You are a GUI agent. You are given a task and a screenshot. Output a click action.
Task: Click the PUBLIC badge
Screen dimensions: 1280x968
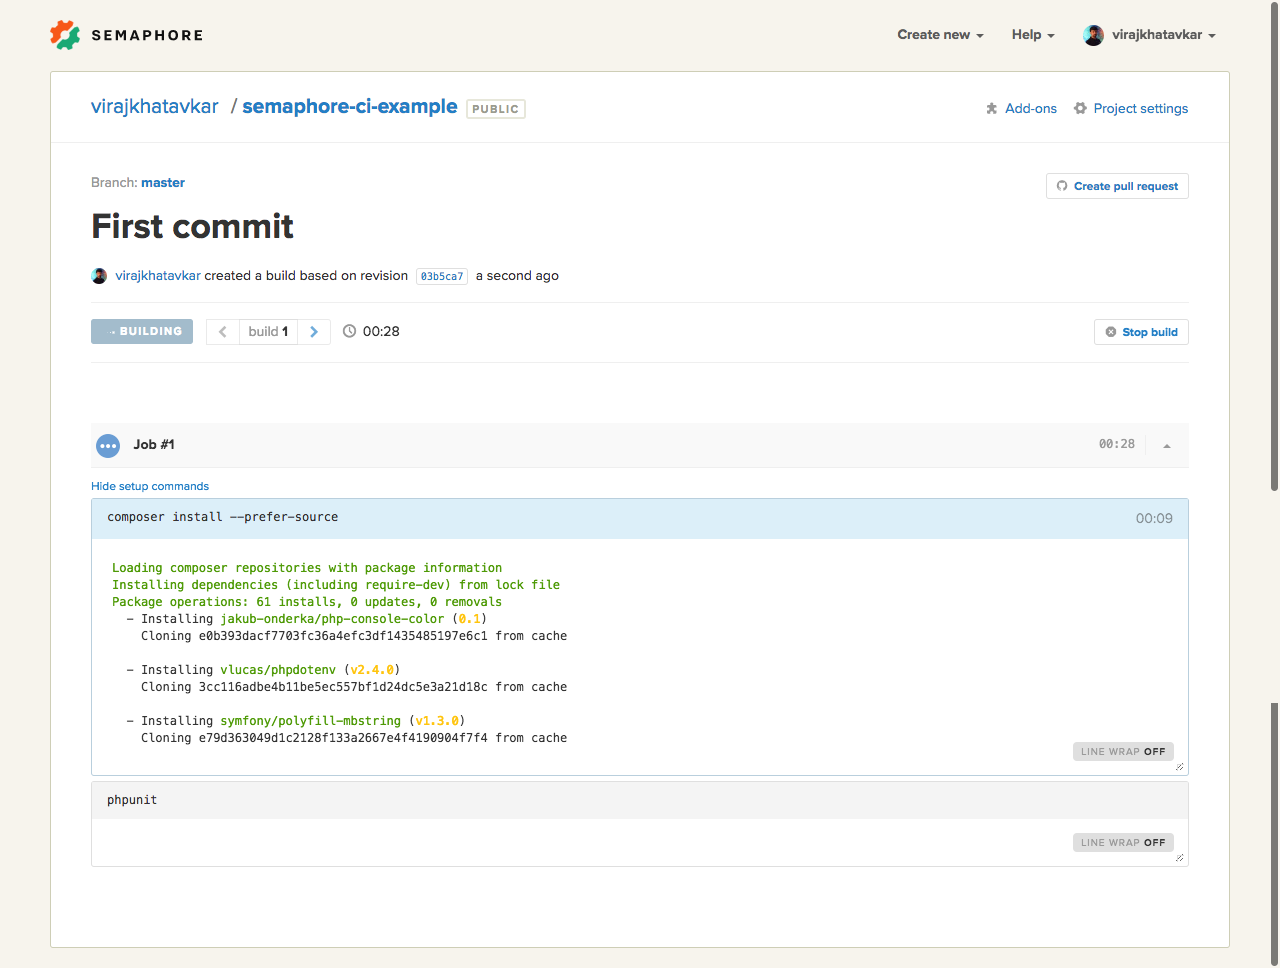pyautogui.click(x=496, y=109)
